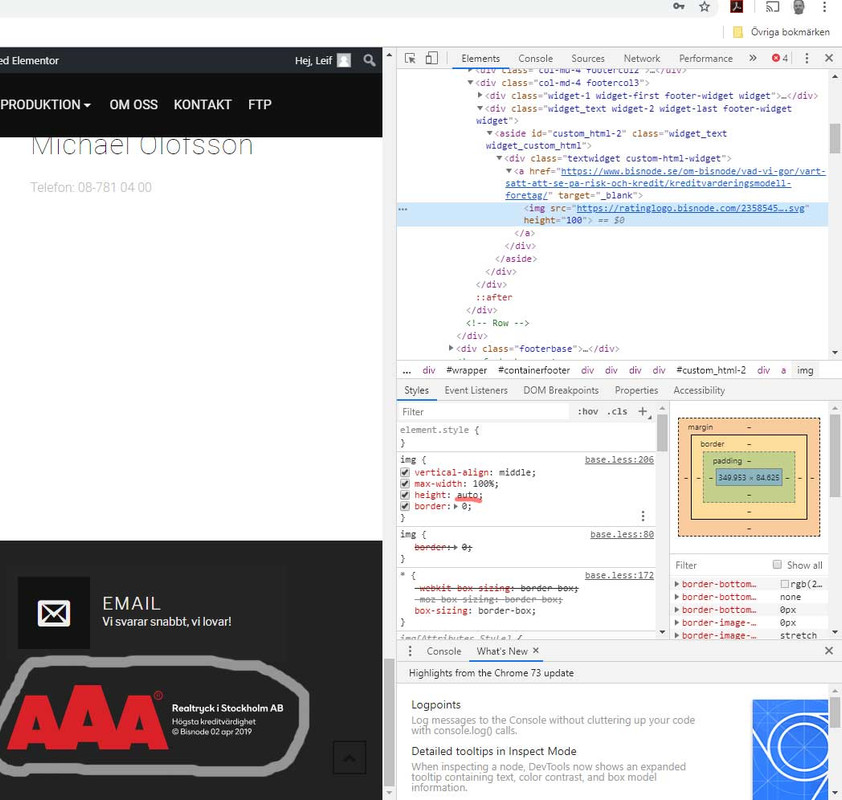This screenshot has width=842, height=800.
Task: Open the Chrome profile avatar
Action: 799,6
